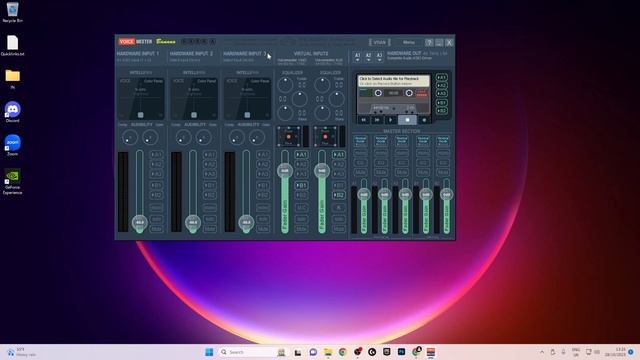The width and height of the screenshot is (640, 360).
Task: Click second virtual input Bass EQ knob
Action: [x=322, y=113]
